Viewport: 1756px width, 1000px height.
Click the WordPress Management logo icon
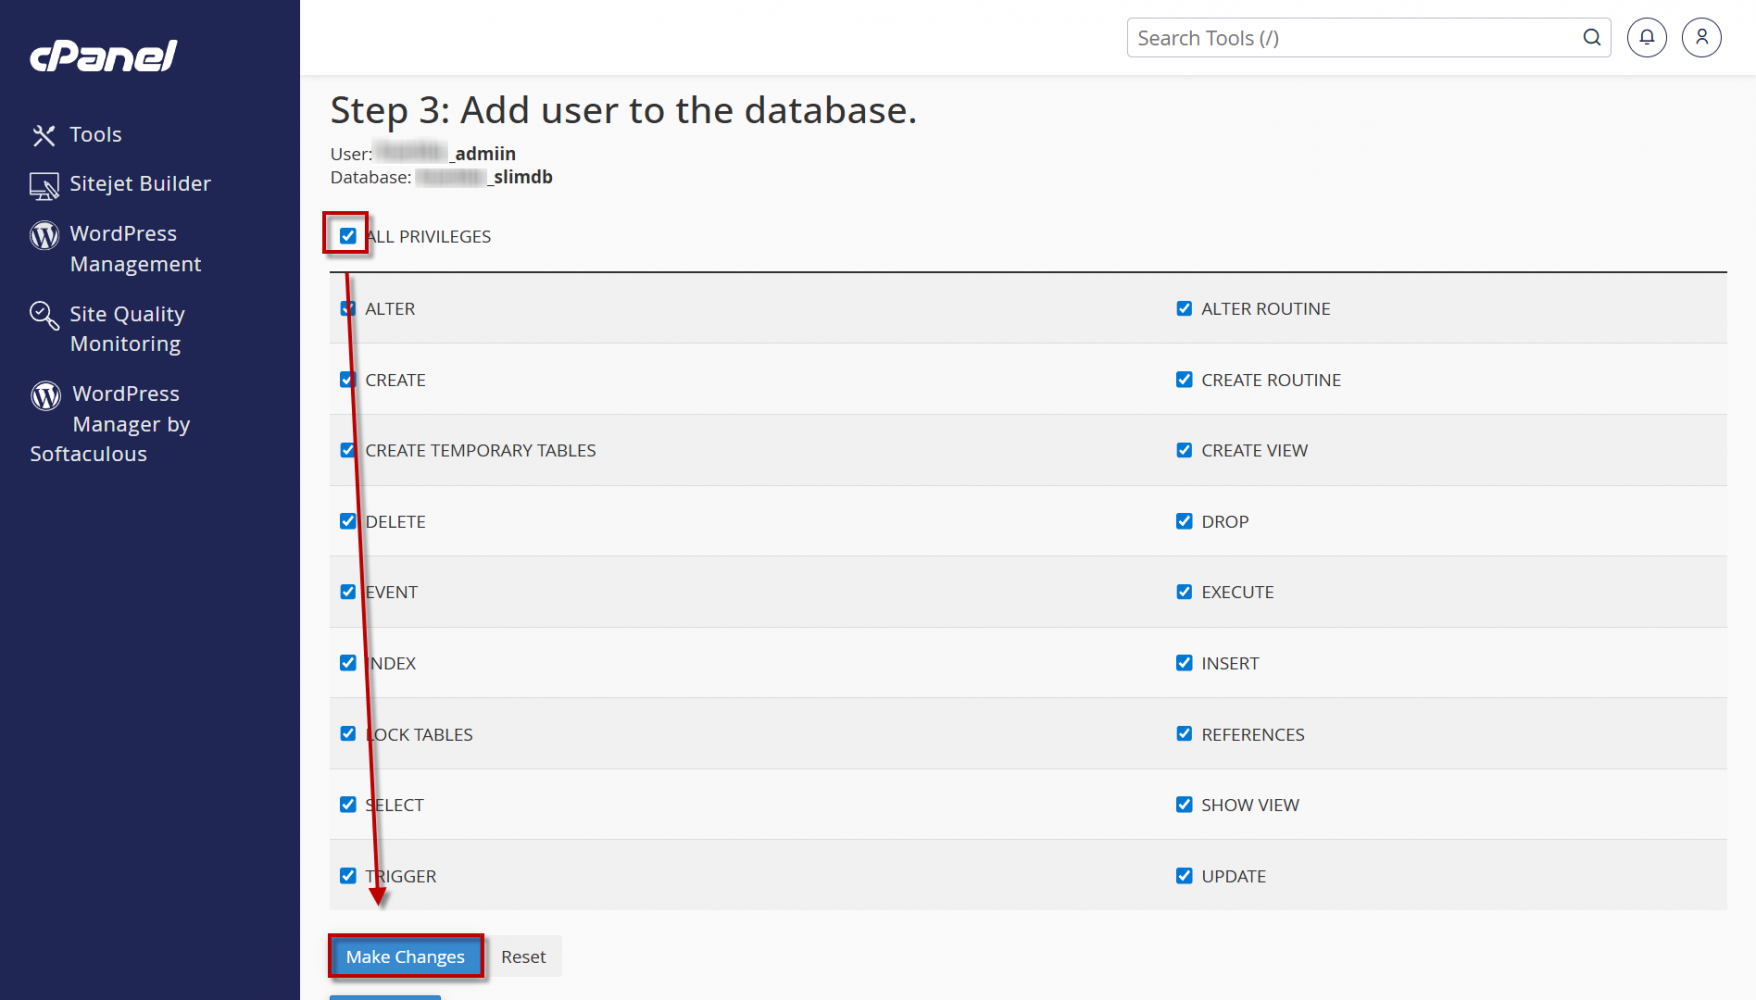coord(44,235)
